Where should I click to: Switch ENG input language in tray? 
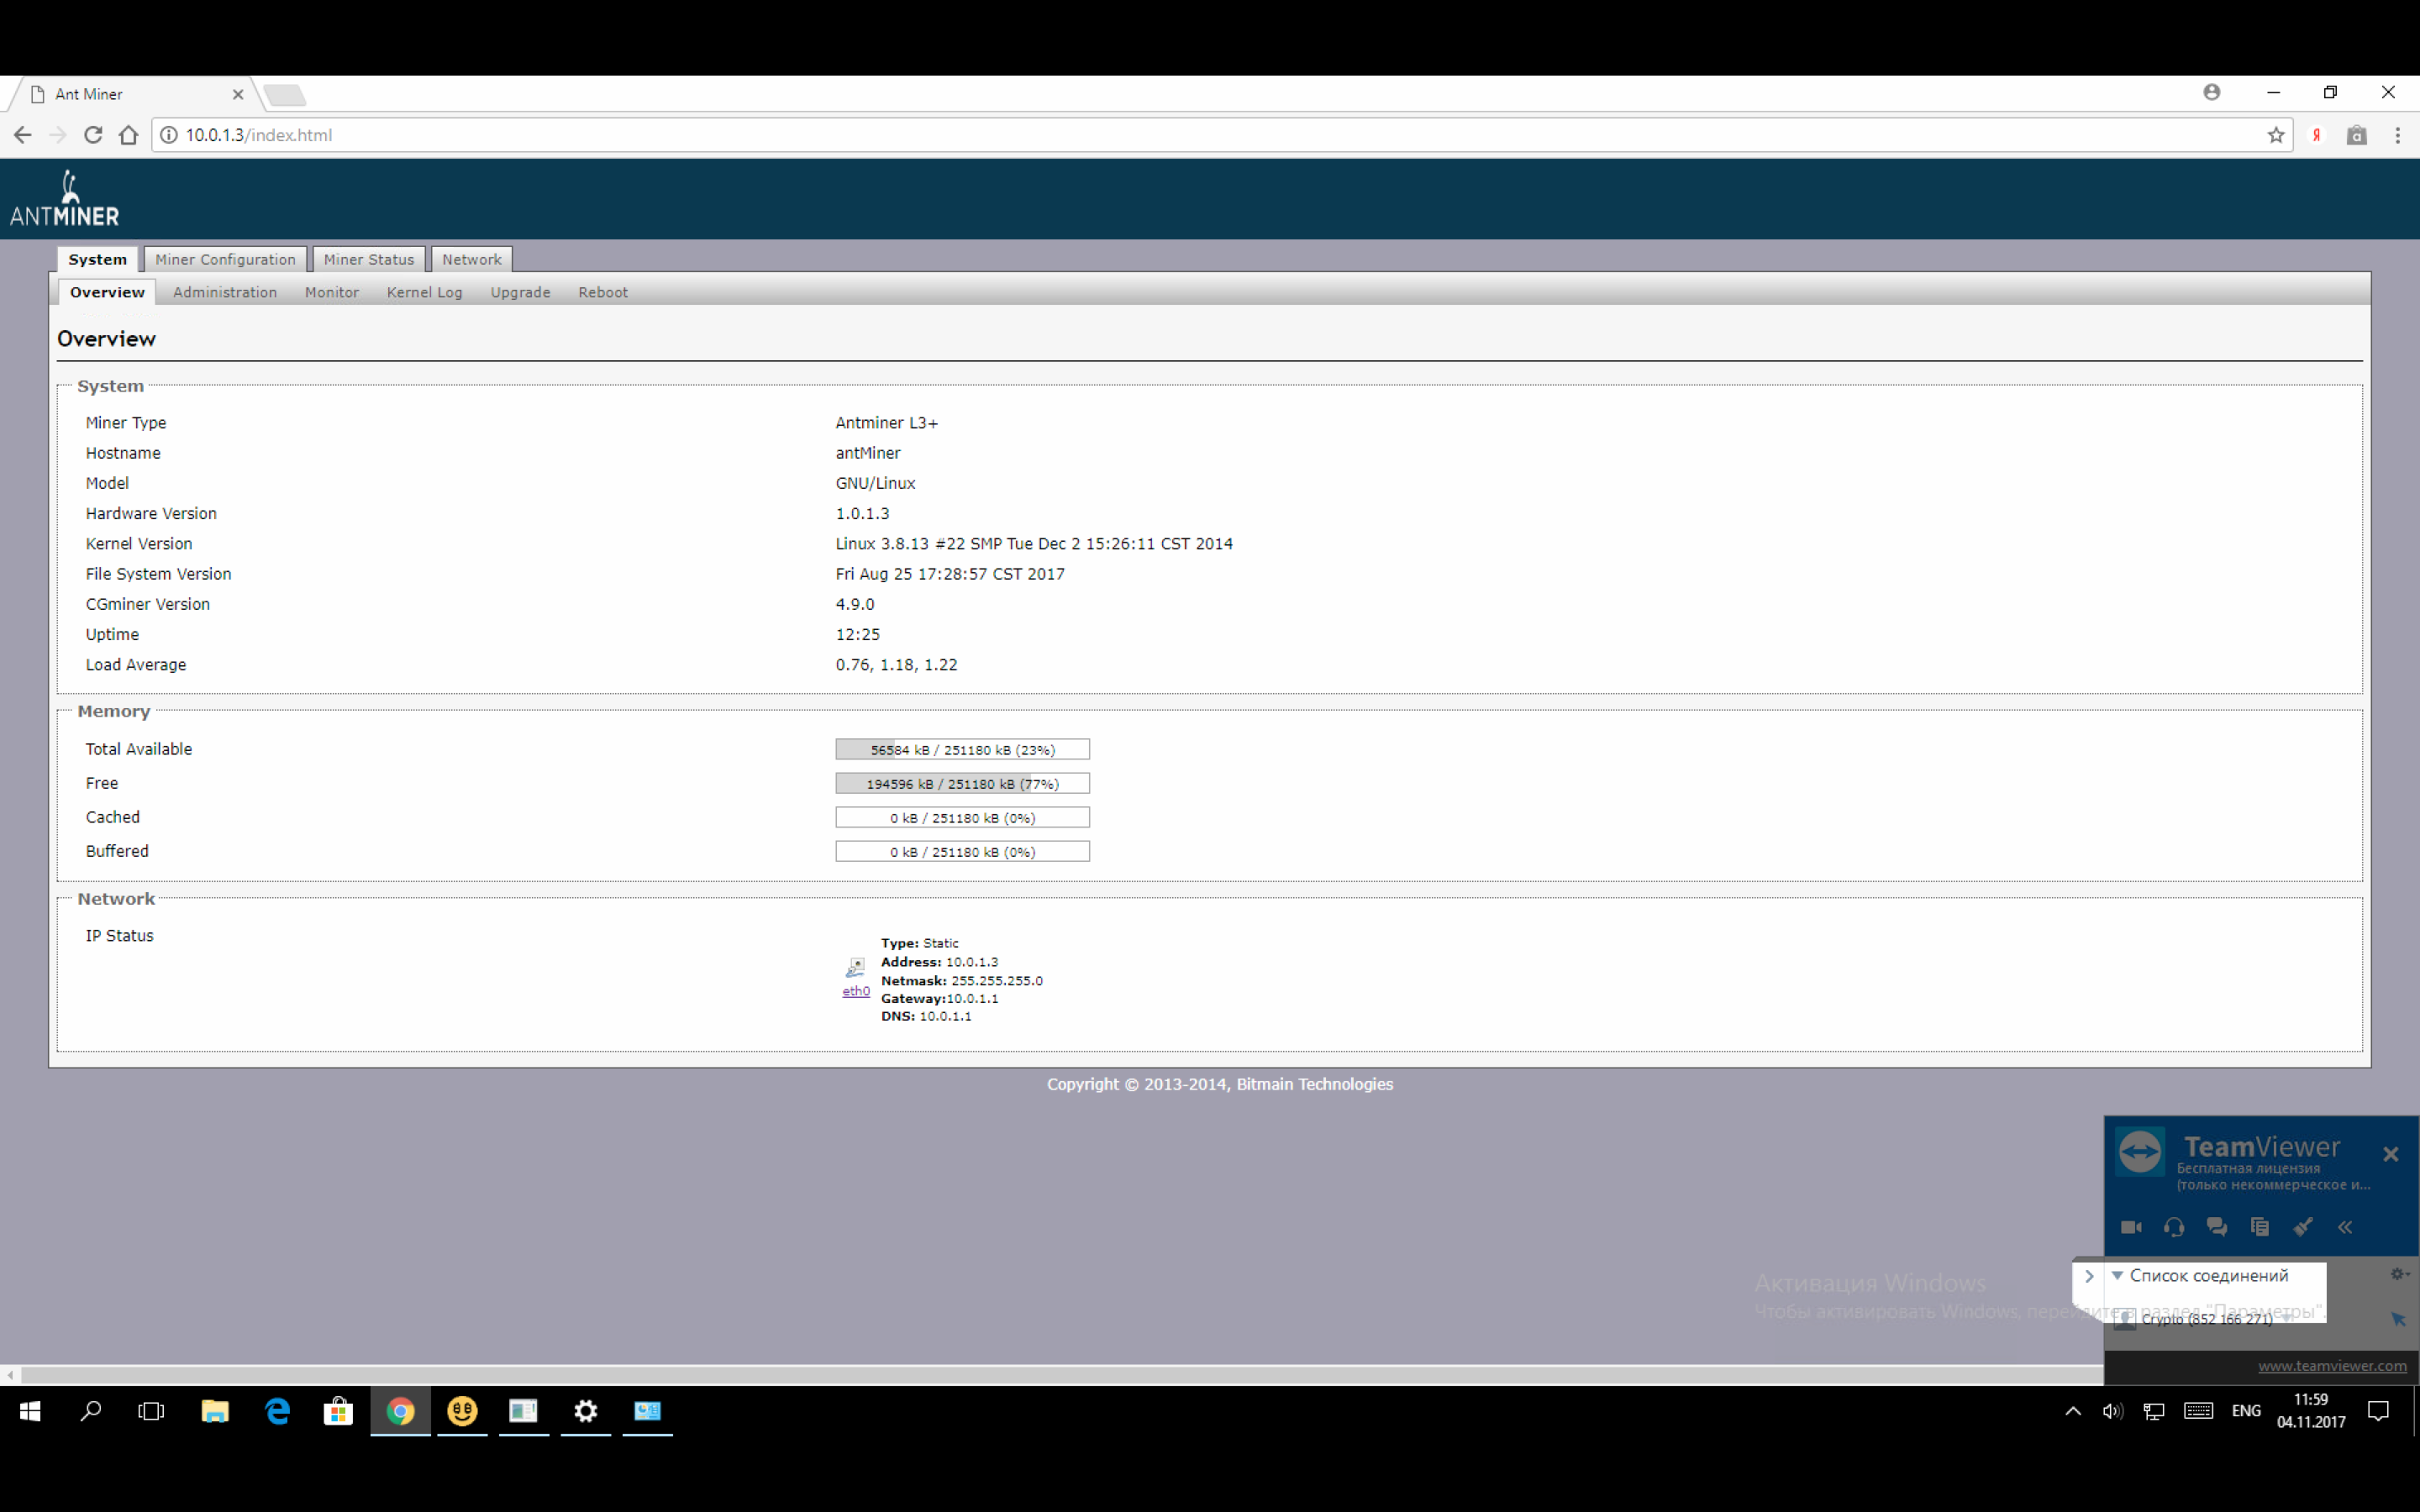[x=2246, y=1411]
